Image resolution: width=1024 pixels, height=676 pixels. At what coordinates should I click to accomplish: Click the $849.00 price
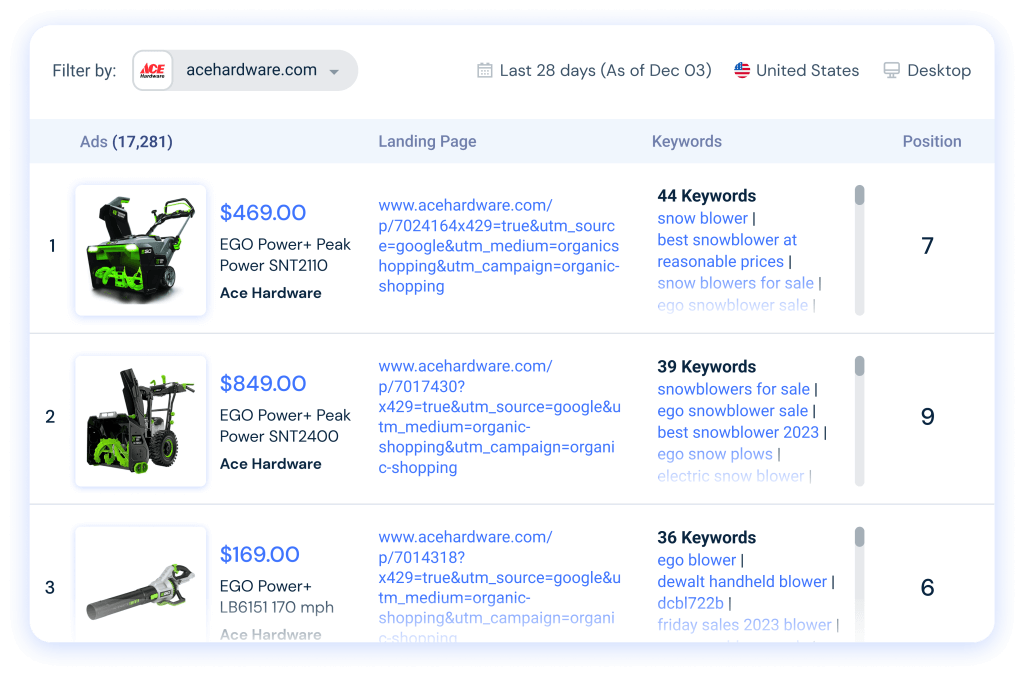coord(263,384)
